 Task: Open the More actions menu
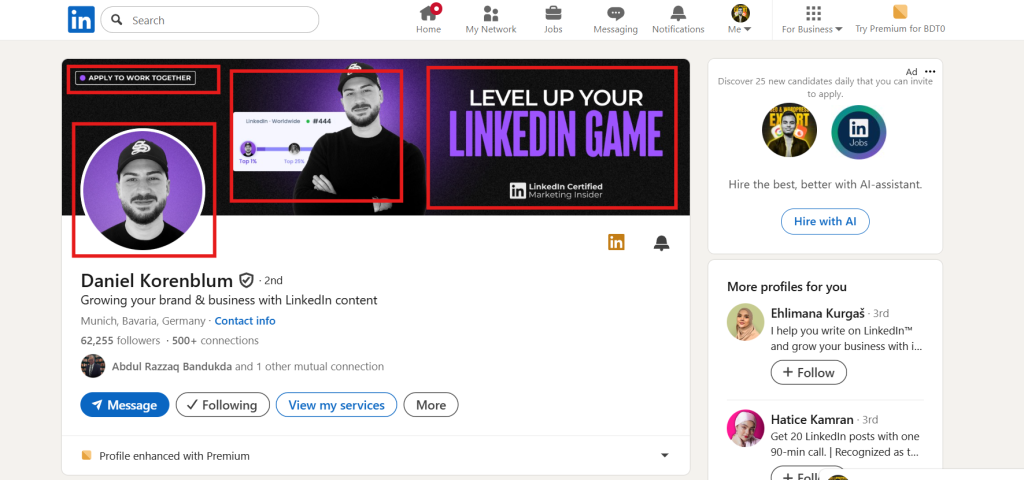click(x=431, y=405)
